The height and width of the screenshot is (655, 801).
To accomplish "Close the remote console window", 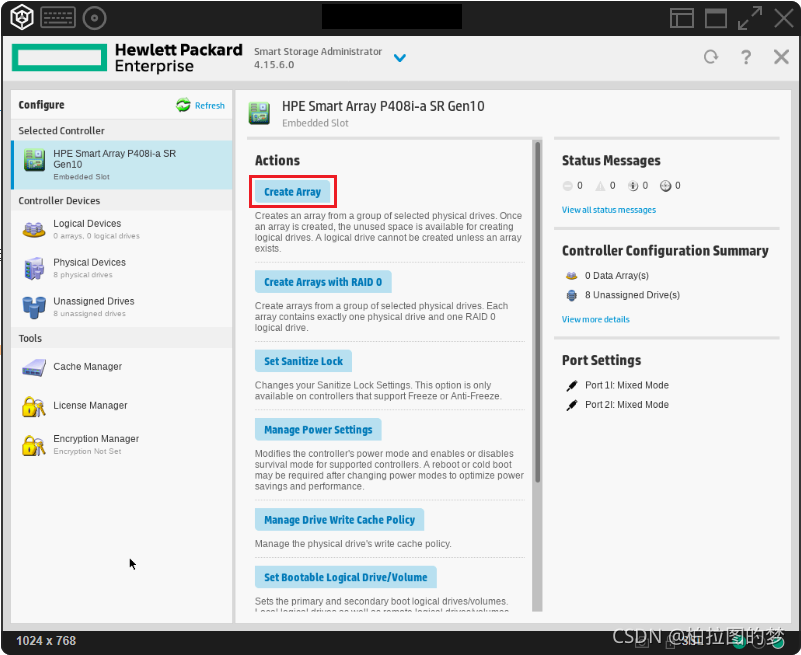I will coord(784,18).
